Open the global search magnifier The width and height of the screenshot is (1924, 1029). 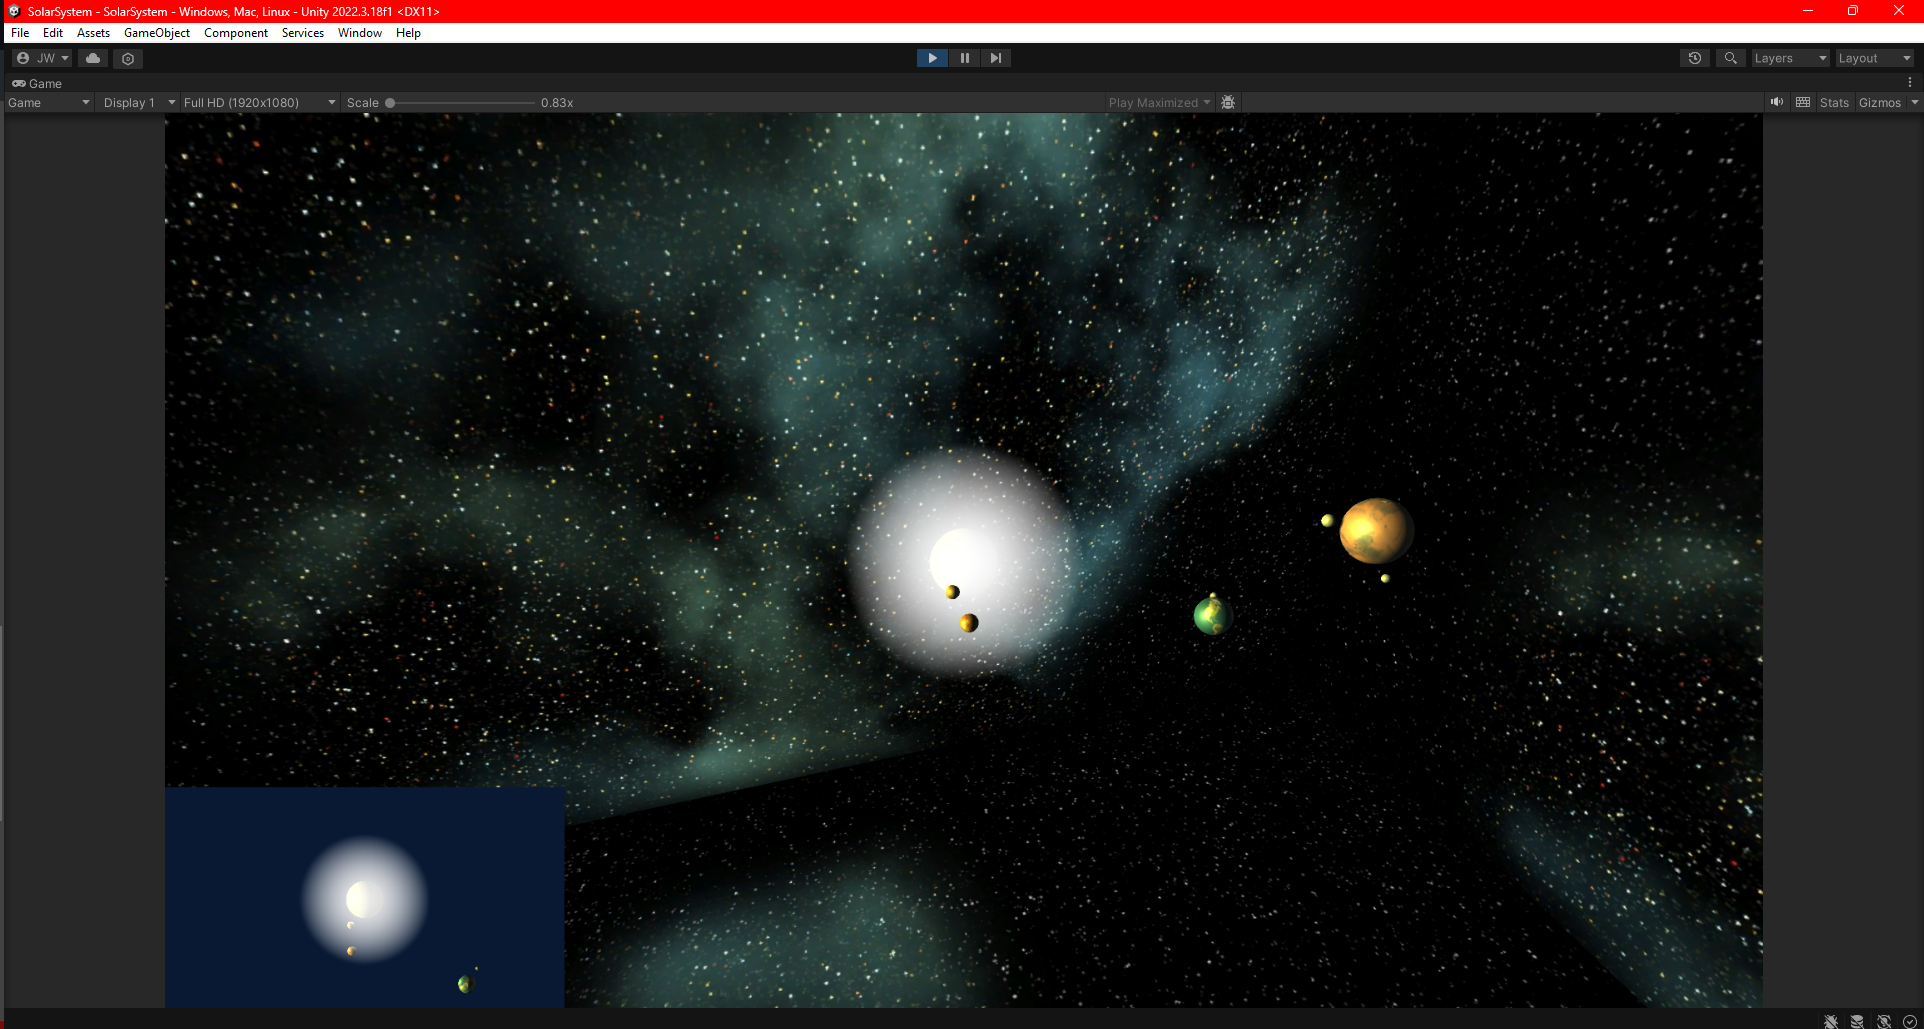(1731, 58)
